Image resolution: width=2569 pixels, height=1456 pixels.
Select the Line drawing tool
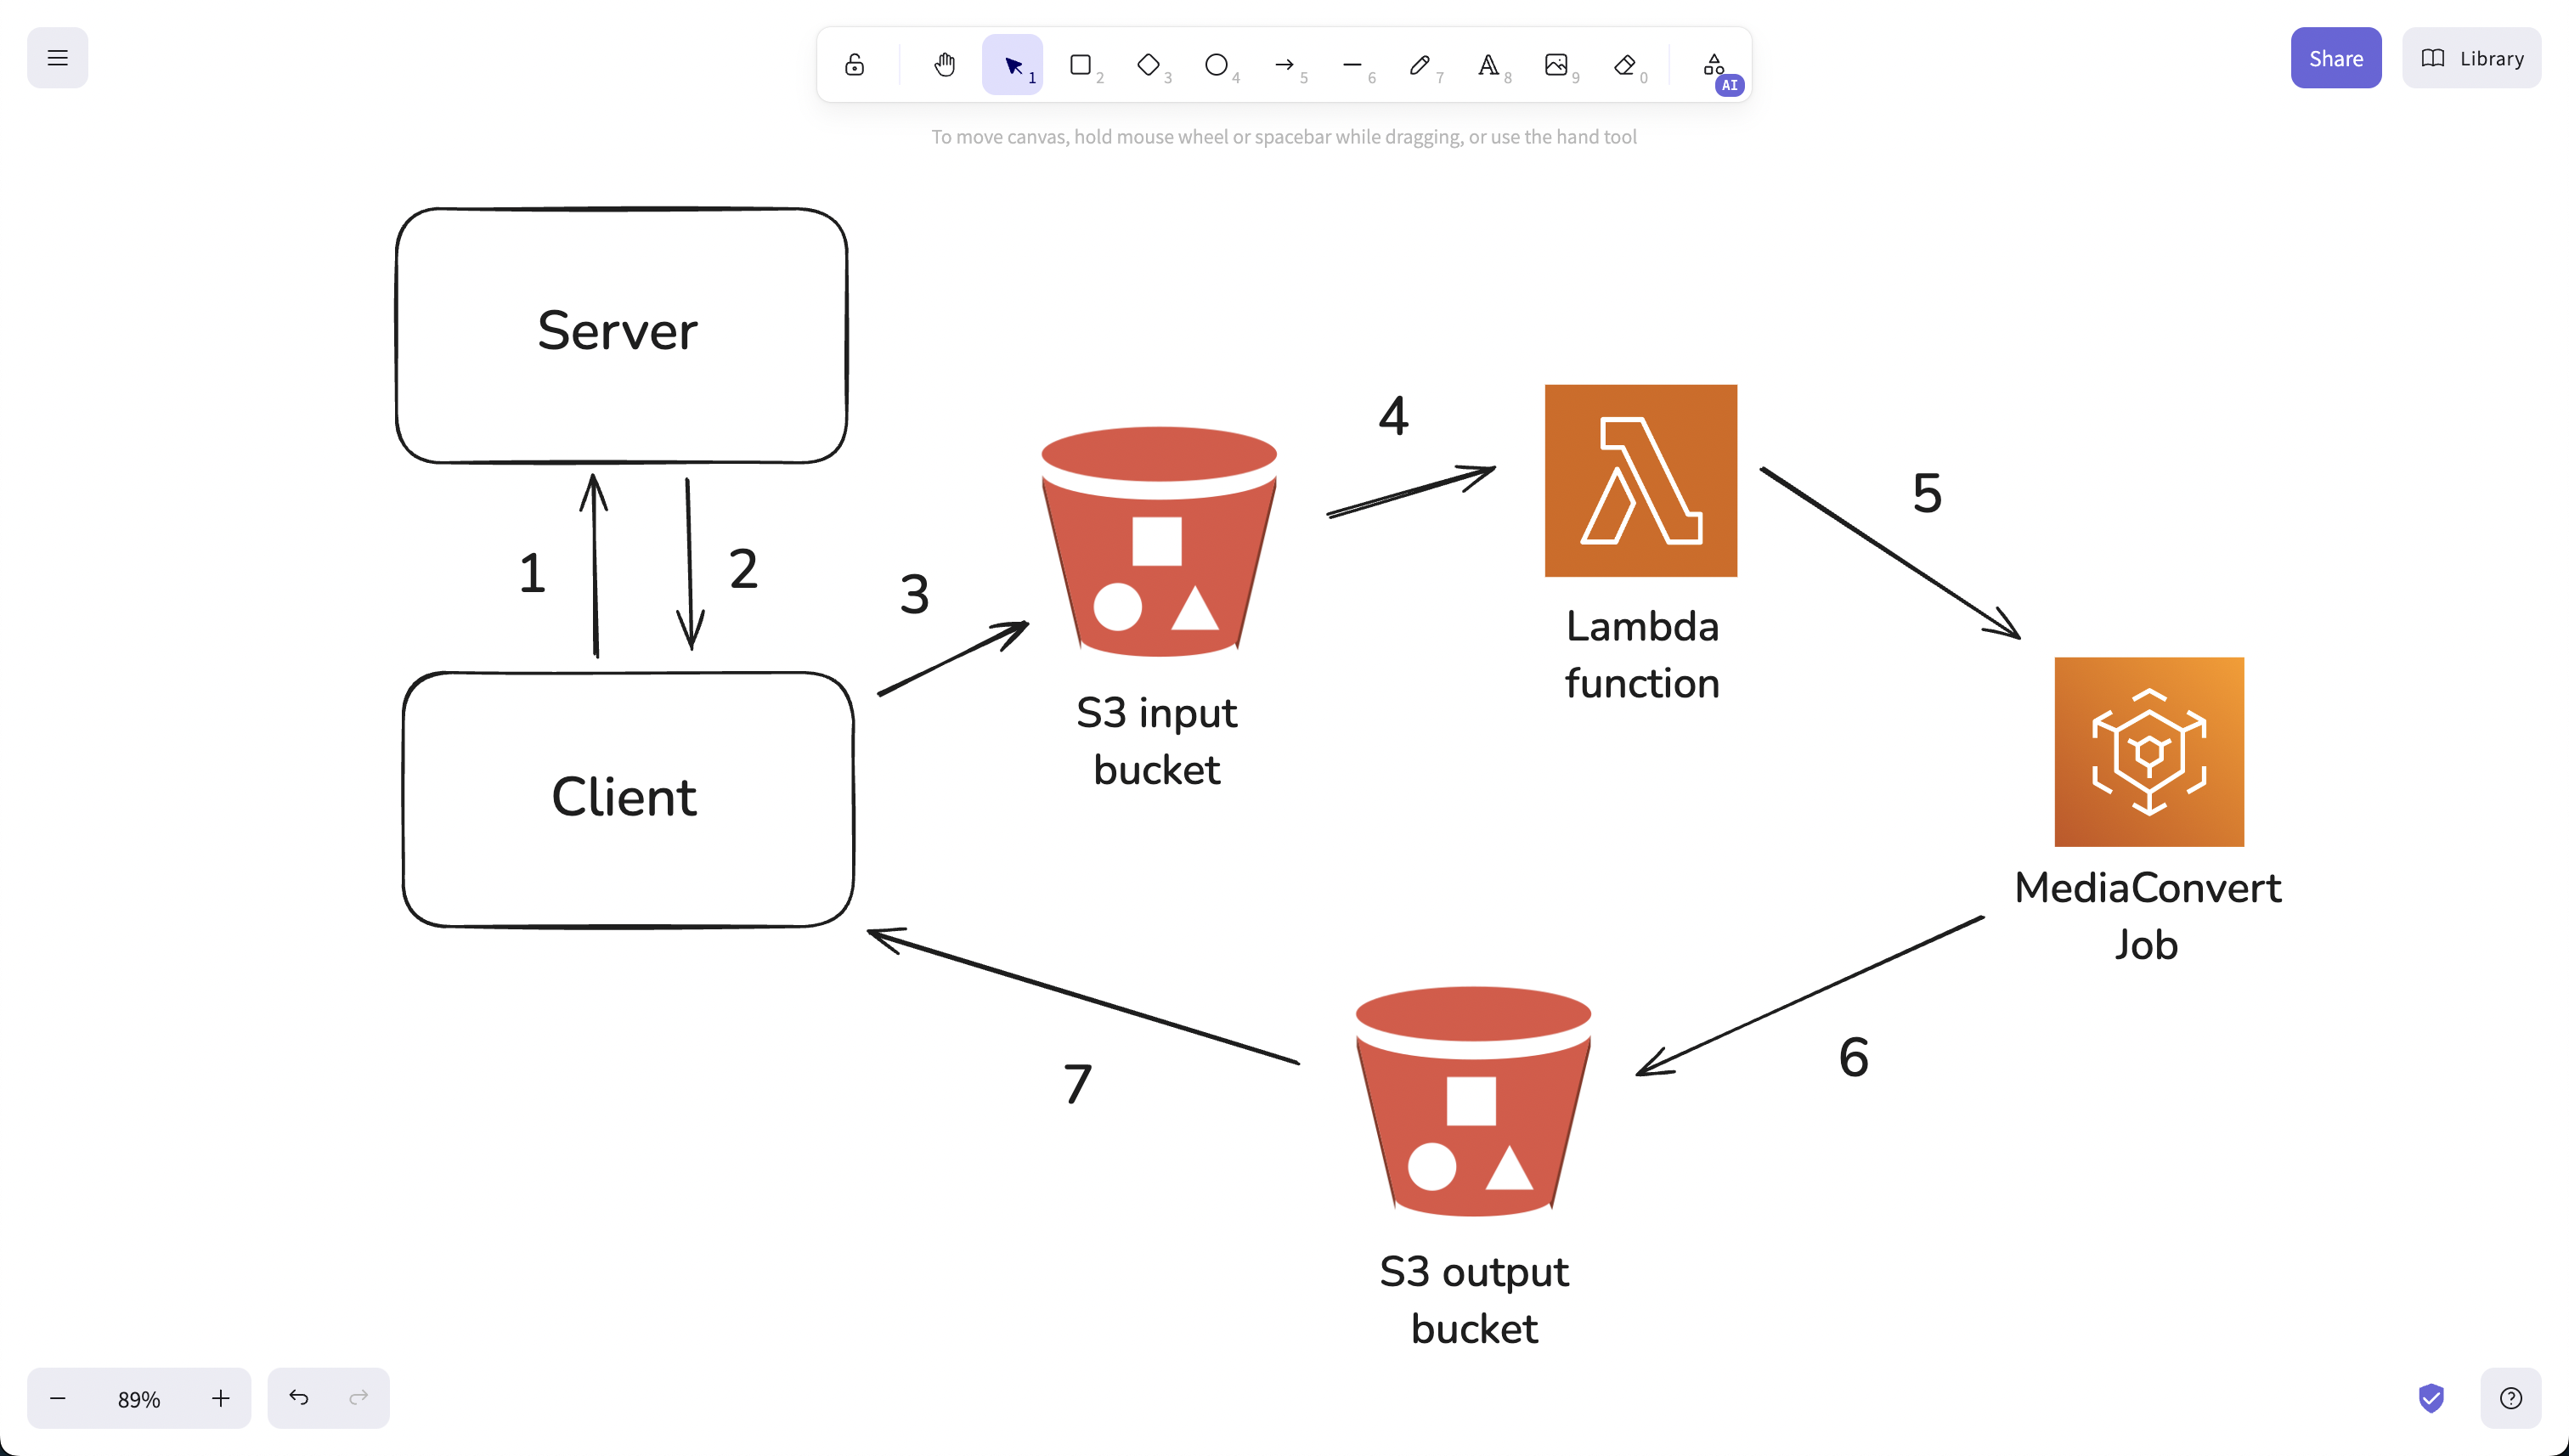pos(1352,65)
